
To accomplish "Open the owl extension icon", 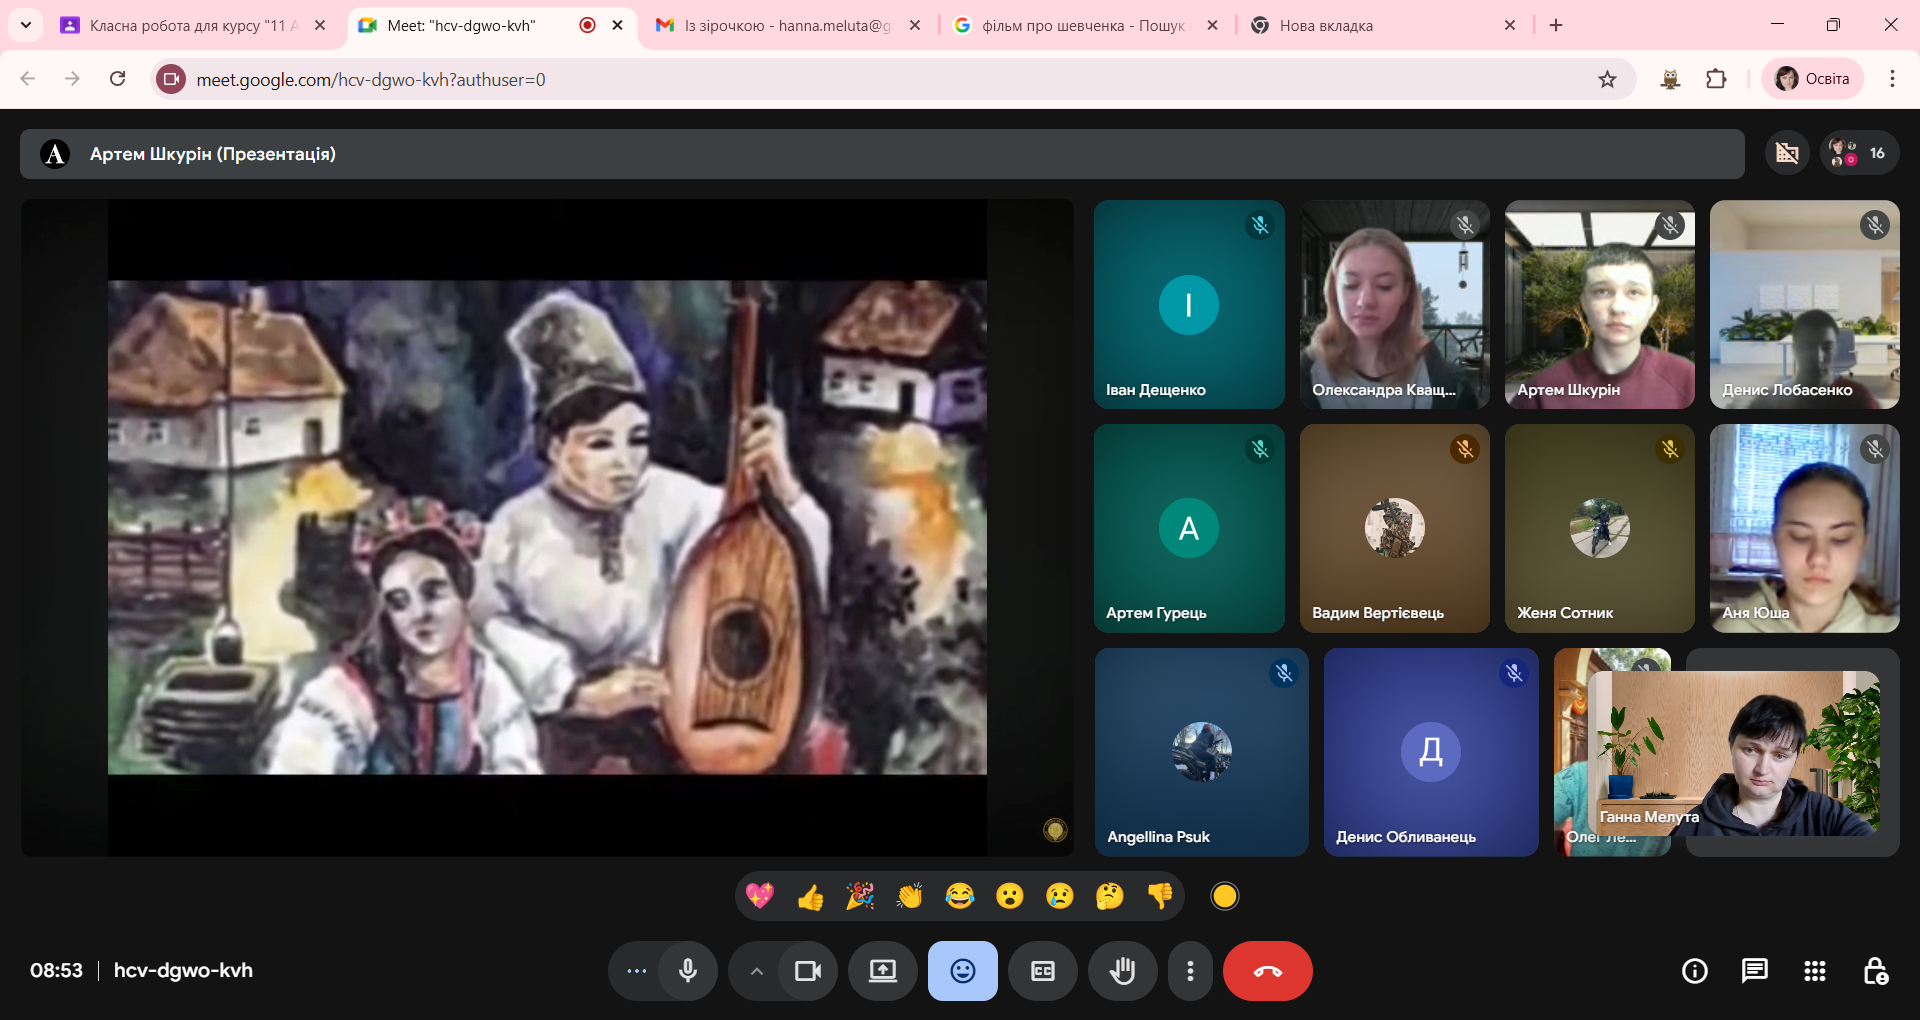I will [x=1670, y=79].
